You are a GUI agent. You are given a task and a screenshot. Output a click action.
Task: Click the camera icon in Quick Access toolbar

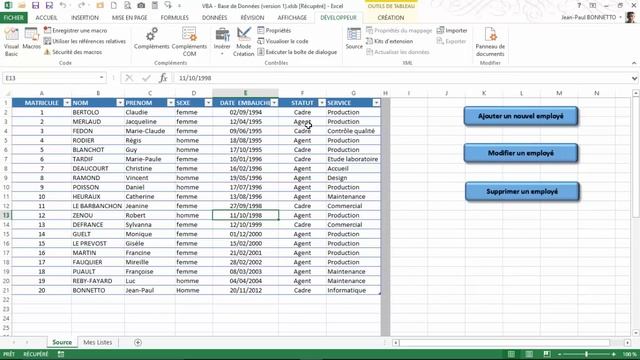(141, 6)
